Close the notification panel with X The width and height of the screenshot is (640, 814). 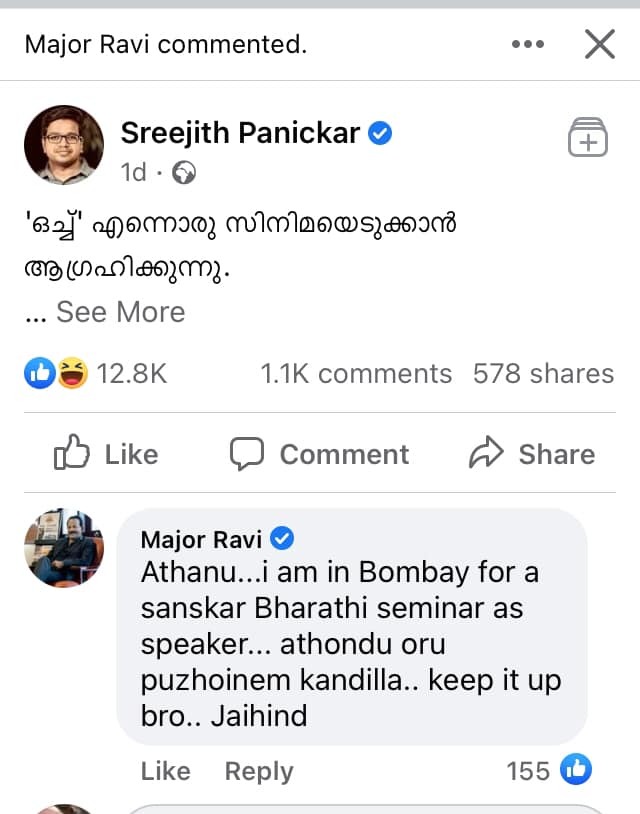[599, 44]
